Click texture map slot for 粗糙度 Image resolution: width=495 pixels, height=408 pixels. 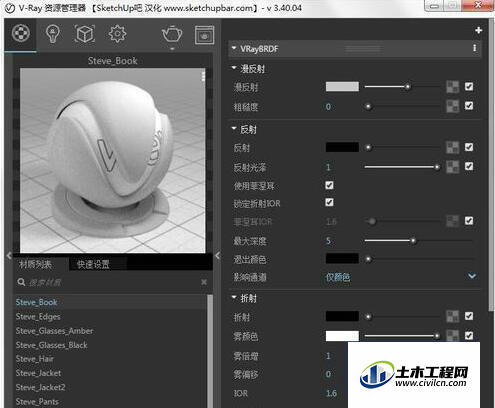(452, 106)
